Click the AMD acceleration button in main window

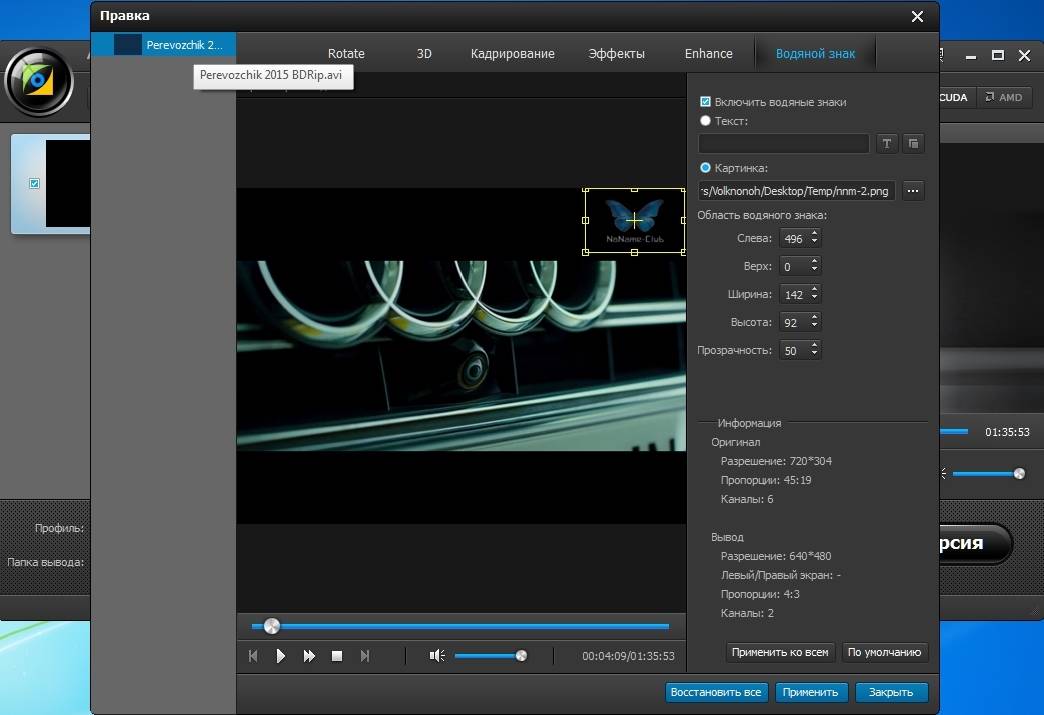1003,97
